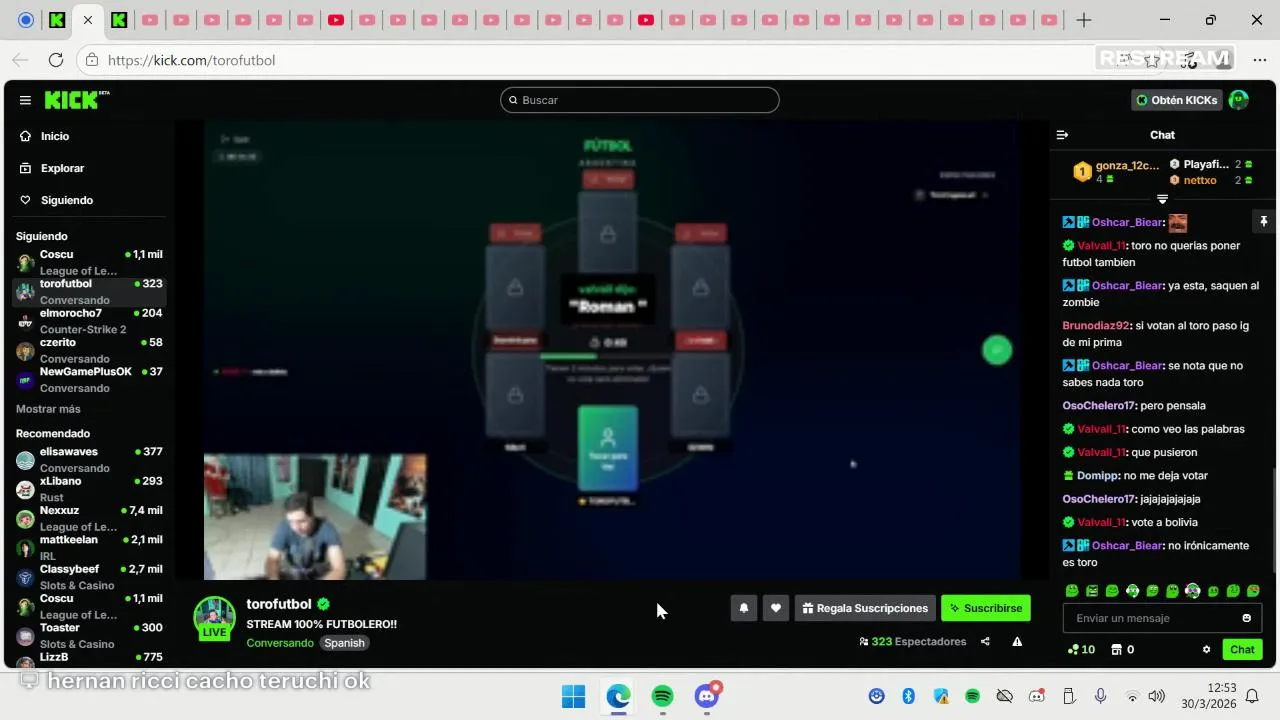Open Nexxuz recommended channel
This screenshot has width=1280, height=720.
pos(89,518)
